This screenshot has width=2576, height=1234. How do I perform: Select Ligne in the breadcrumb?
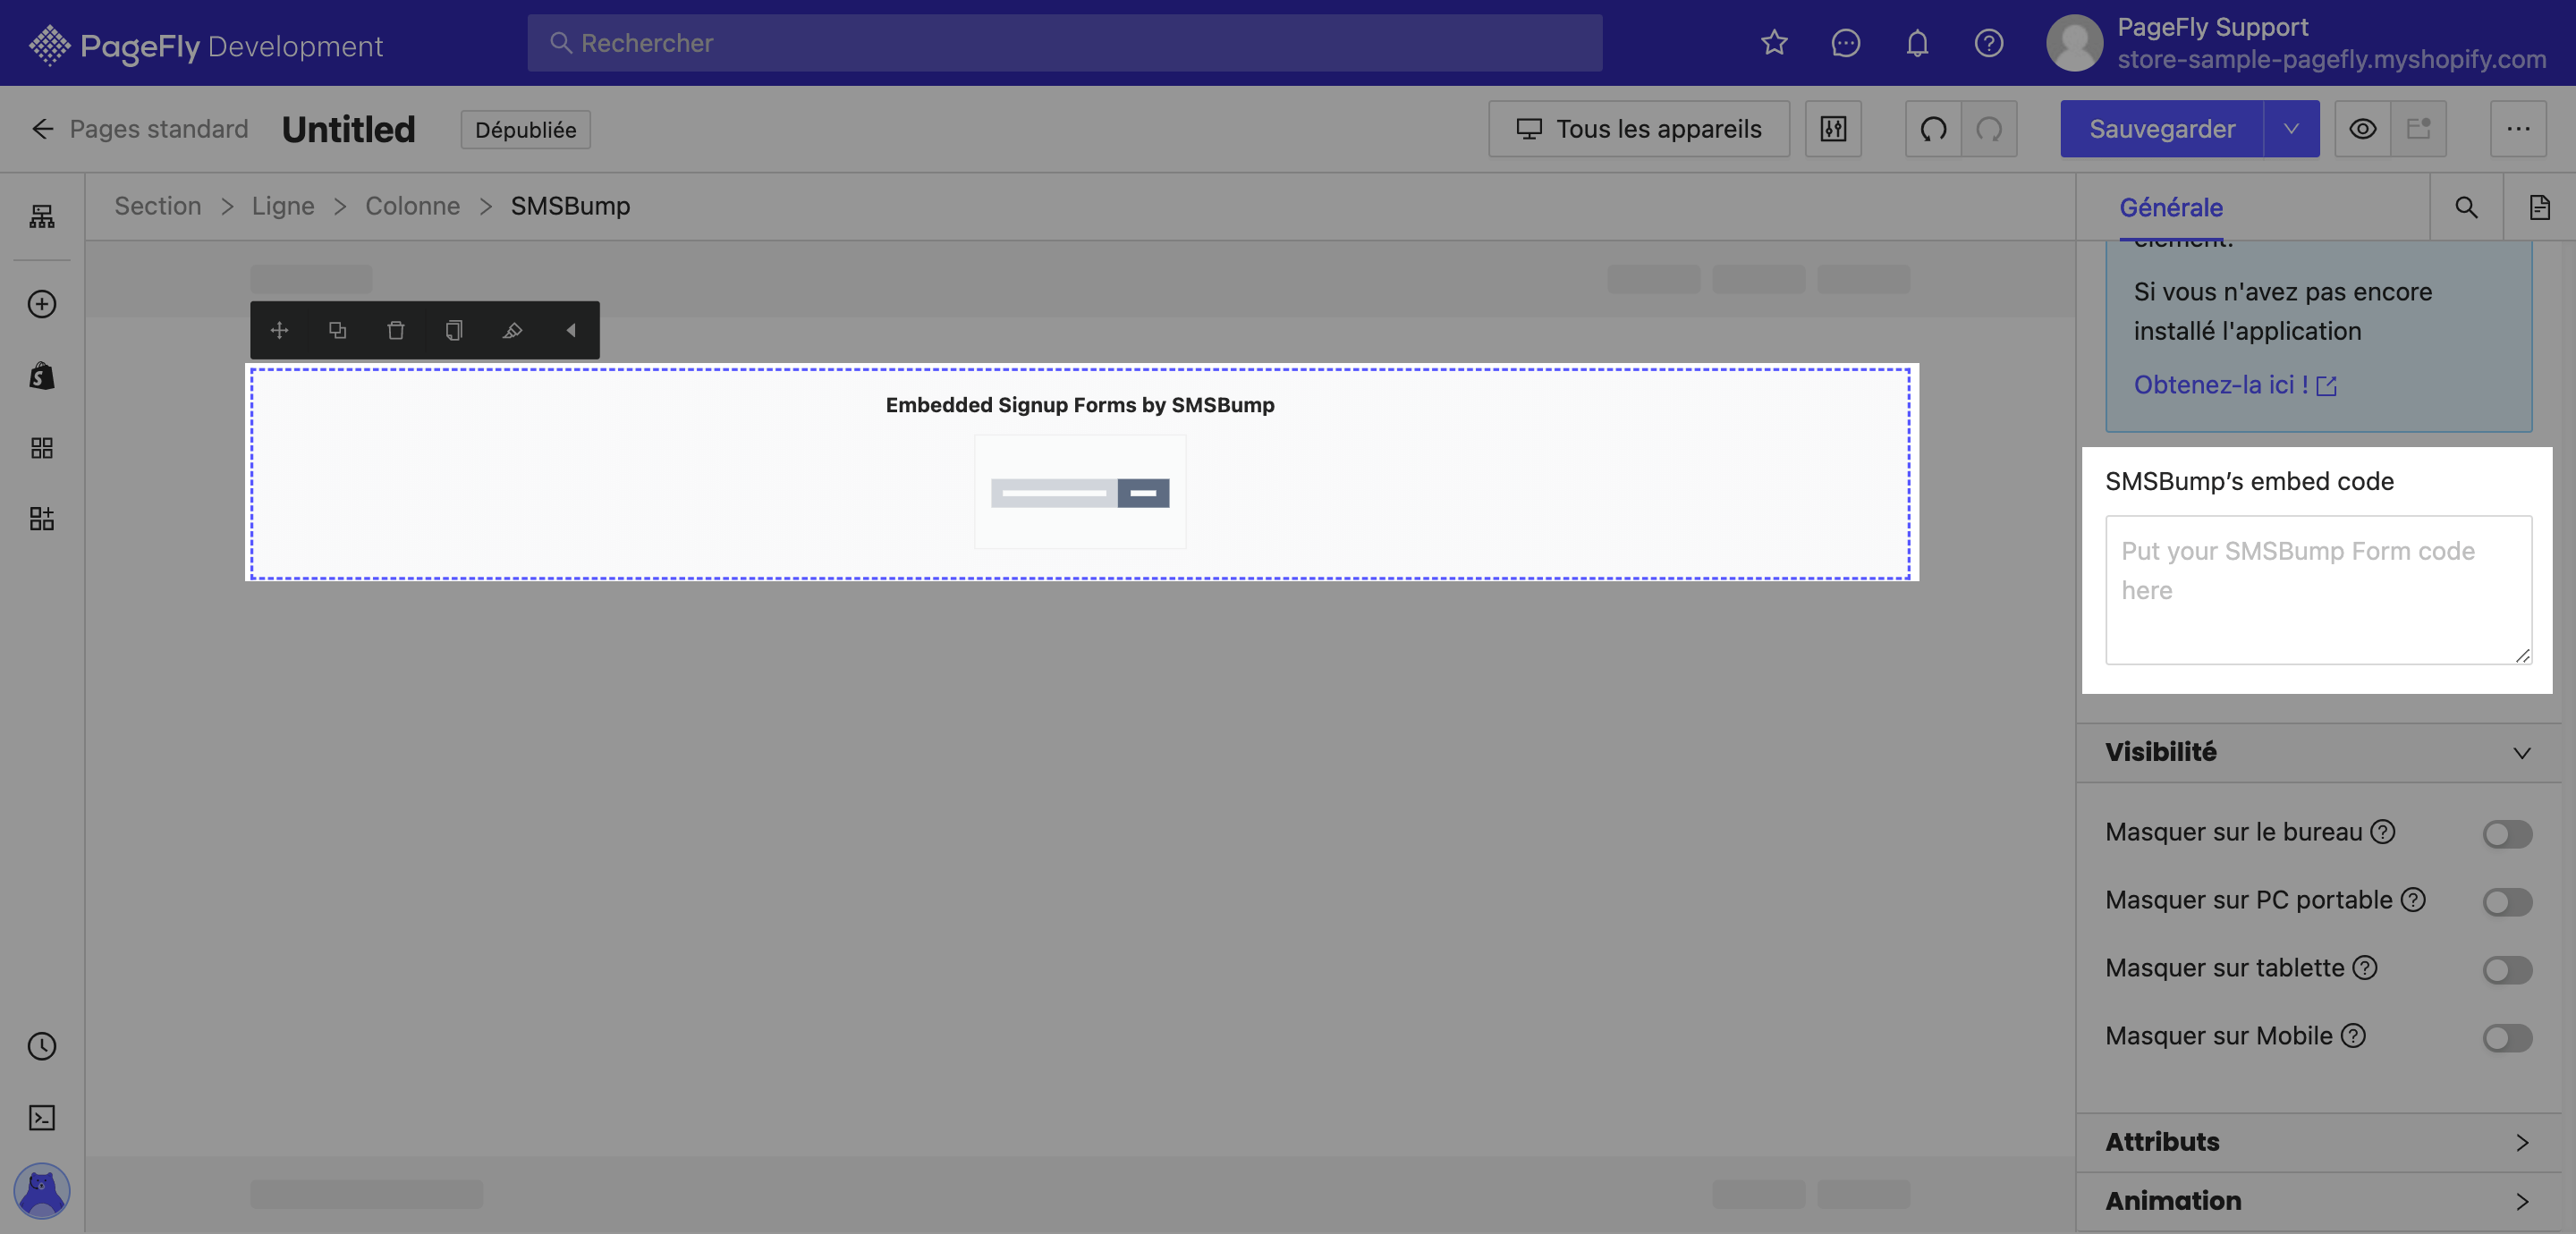point(283,206)
